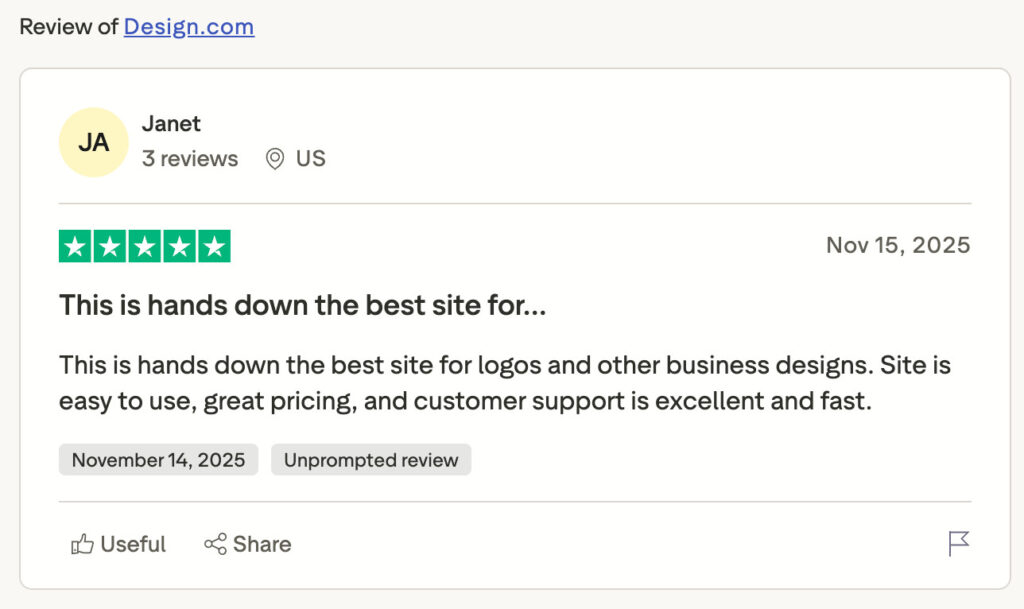The image size is (1024, 609).
Task: Click the yellow JA avatar circle
Action: tap(94, 142)
